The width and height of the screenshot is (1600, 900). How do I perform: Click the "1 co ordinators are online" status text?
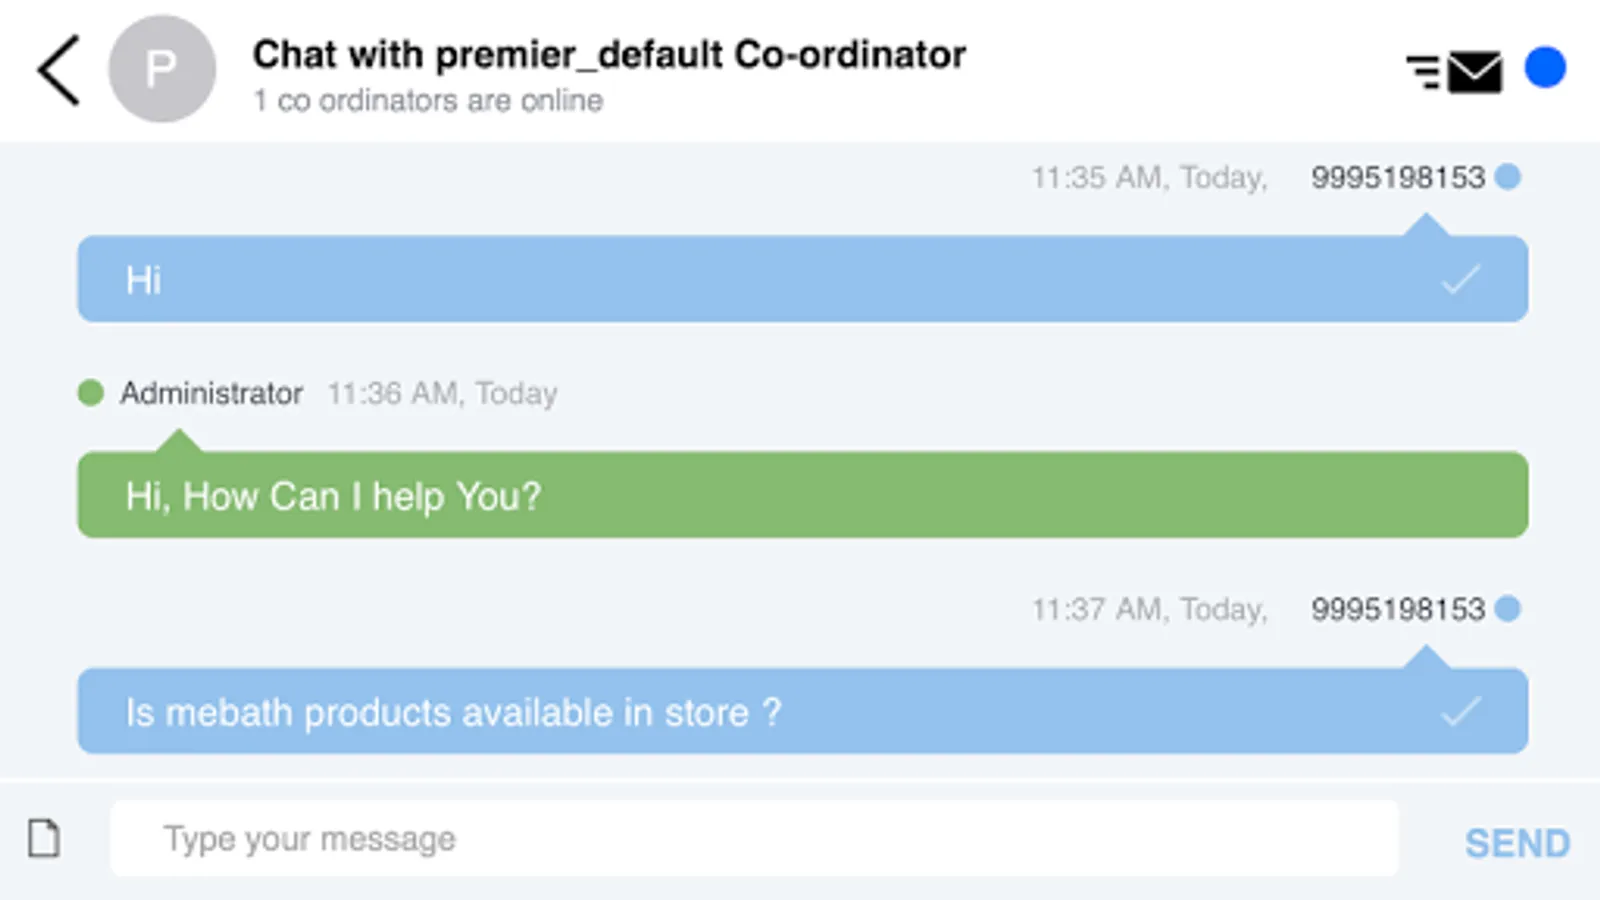tap(428, 101)
